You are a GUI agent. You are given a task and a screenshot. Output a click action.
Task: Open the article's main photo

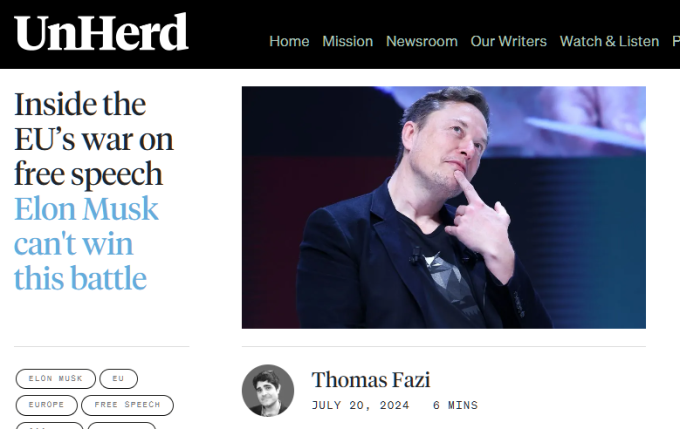click(443, 207)
